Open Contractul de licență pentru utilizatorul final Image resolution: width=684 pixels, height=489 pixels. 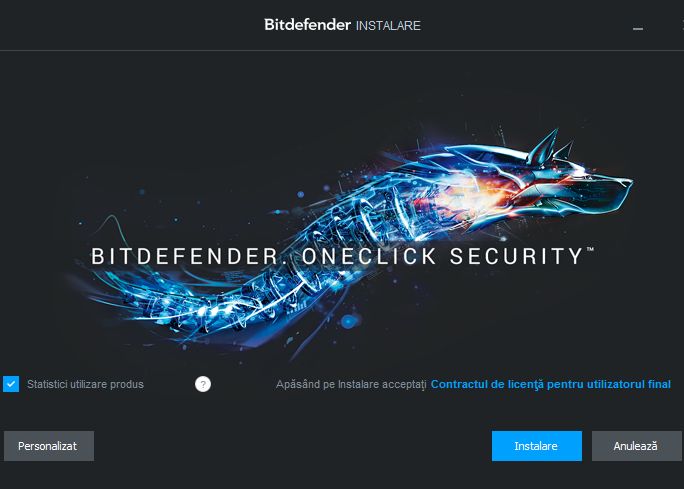551,384
